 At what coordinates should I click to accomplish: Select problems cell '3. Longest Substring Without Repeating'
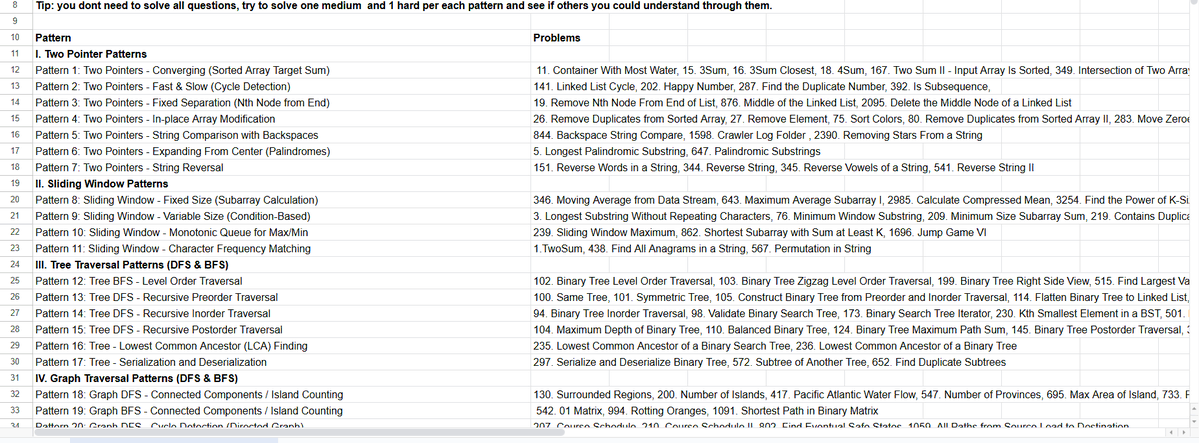(x=860, y=216)
